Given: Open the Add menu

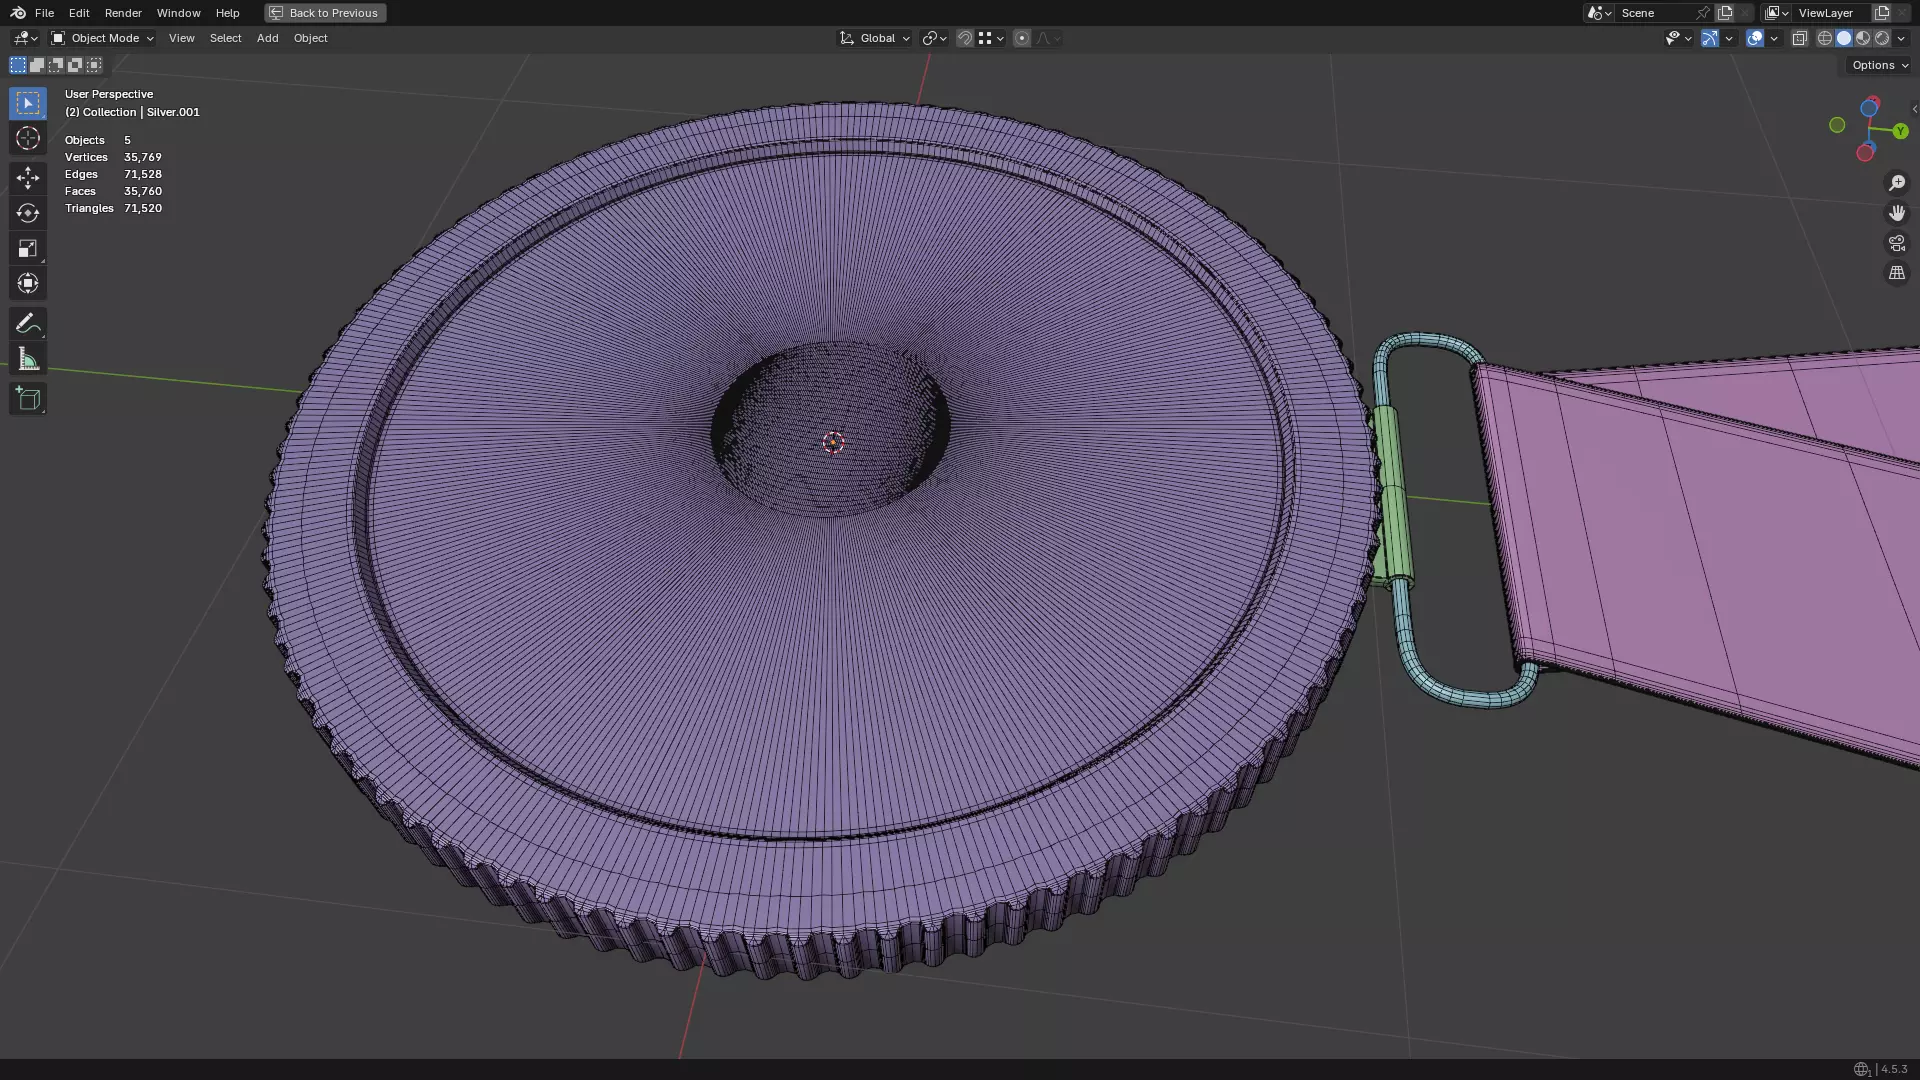Looking at the screenshot, I should (x=267, y=38).
